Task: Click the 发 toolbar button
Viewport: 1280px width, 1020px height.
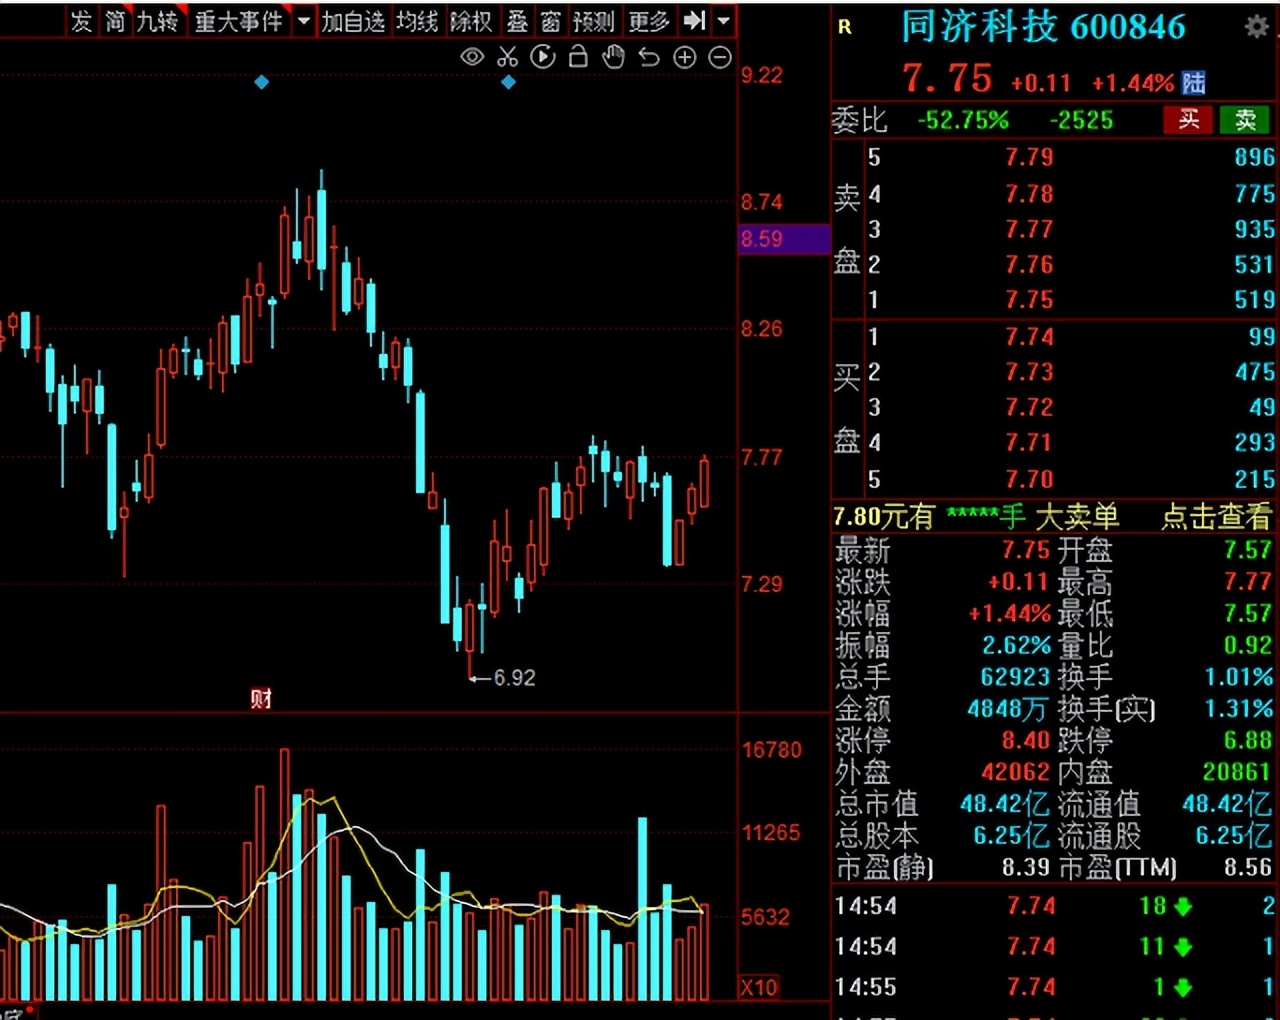Action: (x=81, y=20)
